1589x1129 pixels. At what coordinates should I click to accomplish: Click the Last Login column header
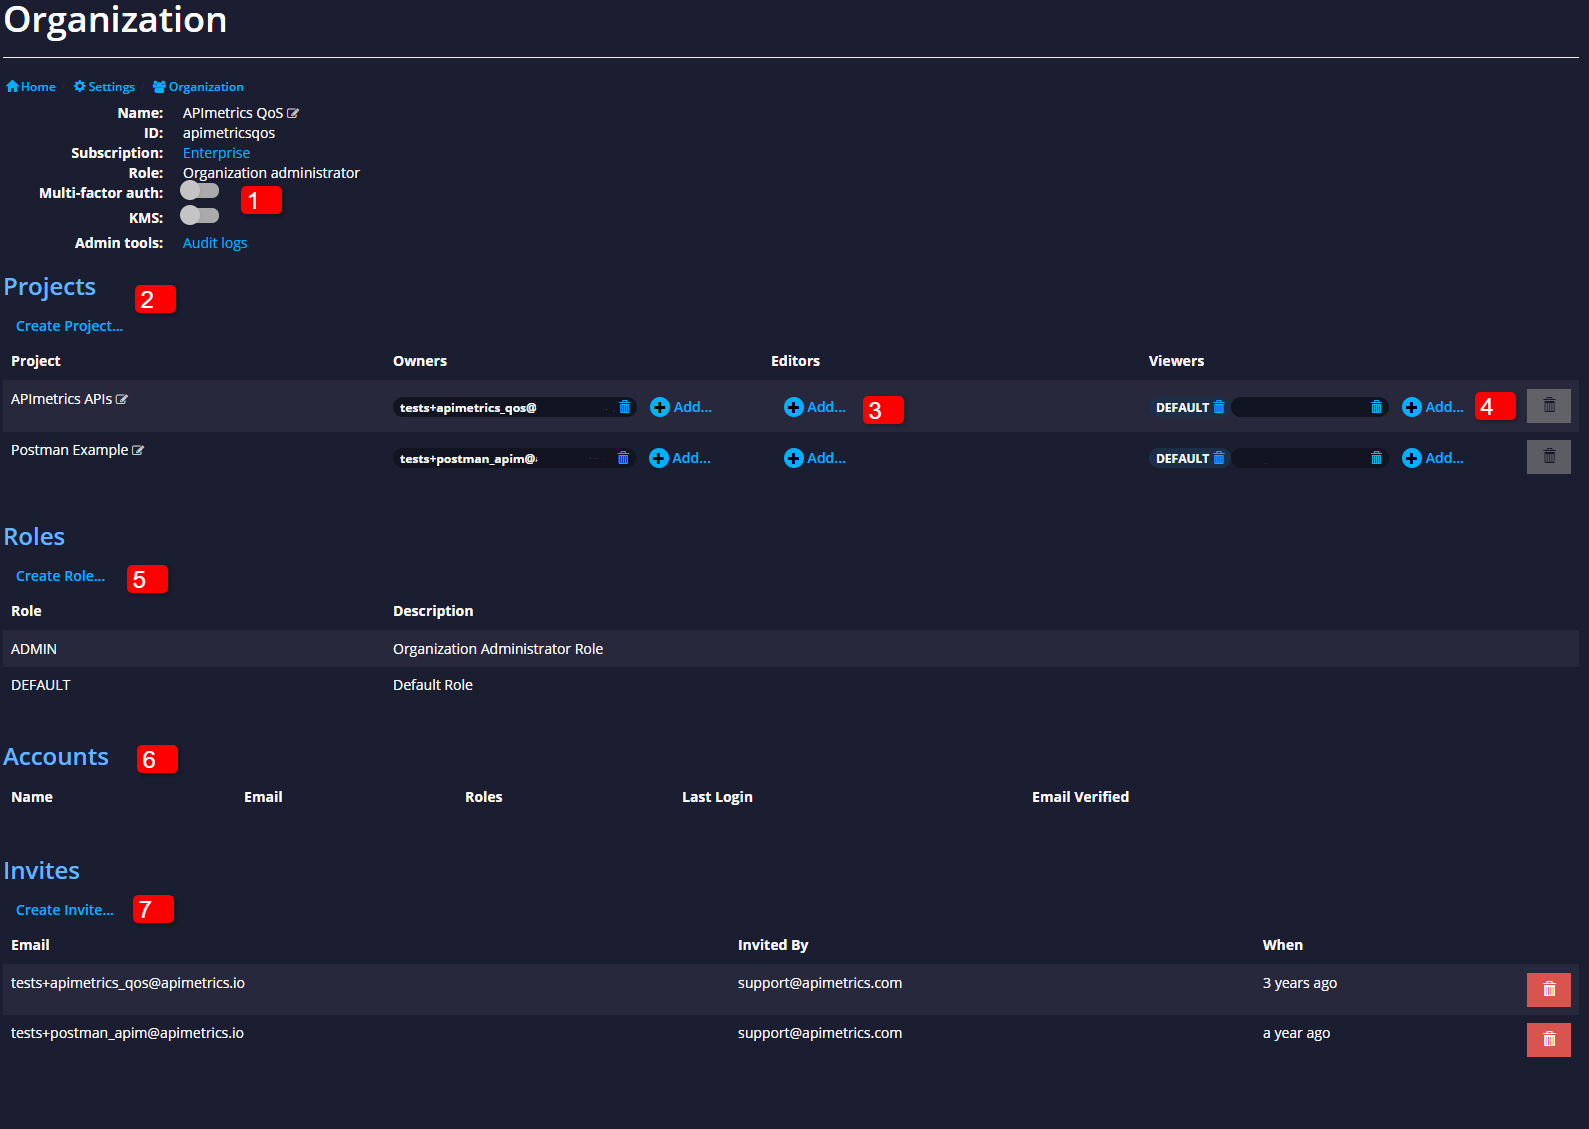tap(717, 797)
